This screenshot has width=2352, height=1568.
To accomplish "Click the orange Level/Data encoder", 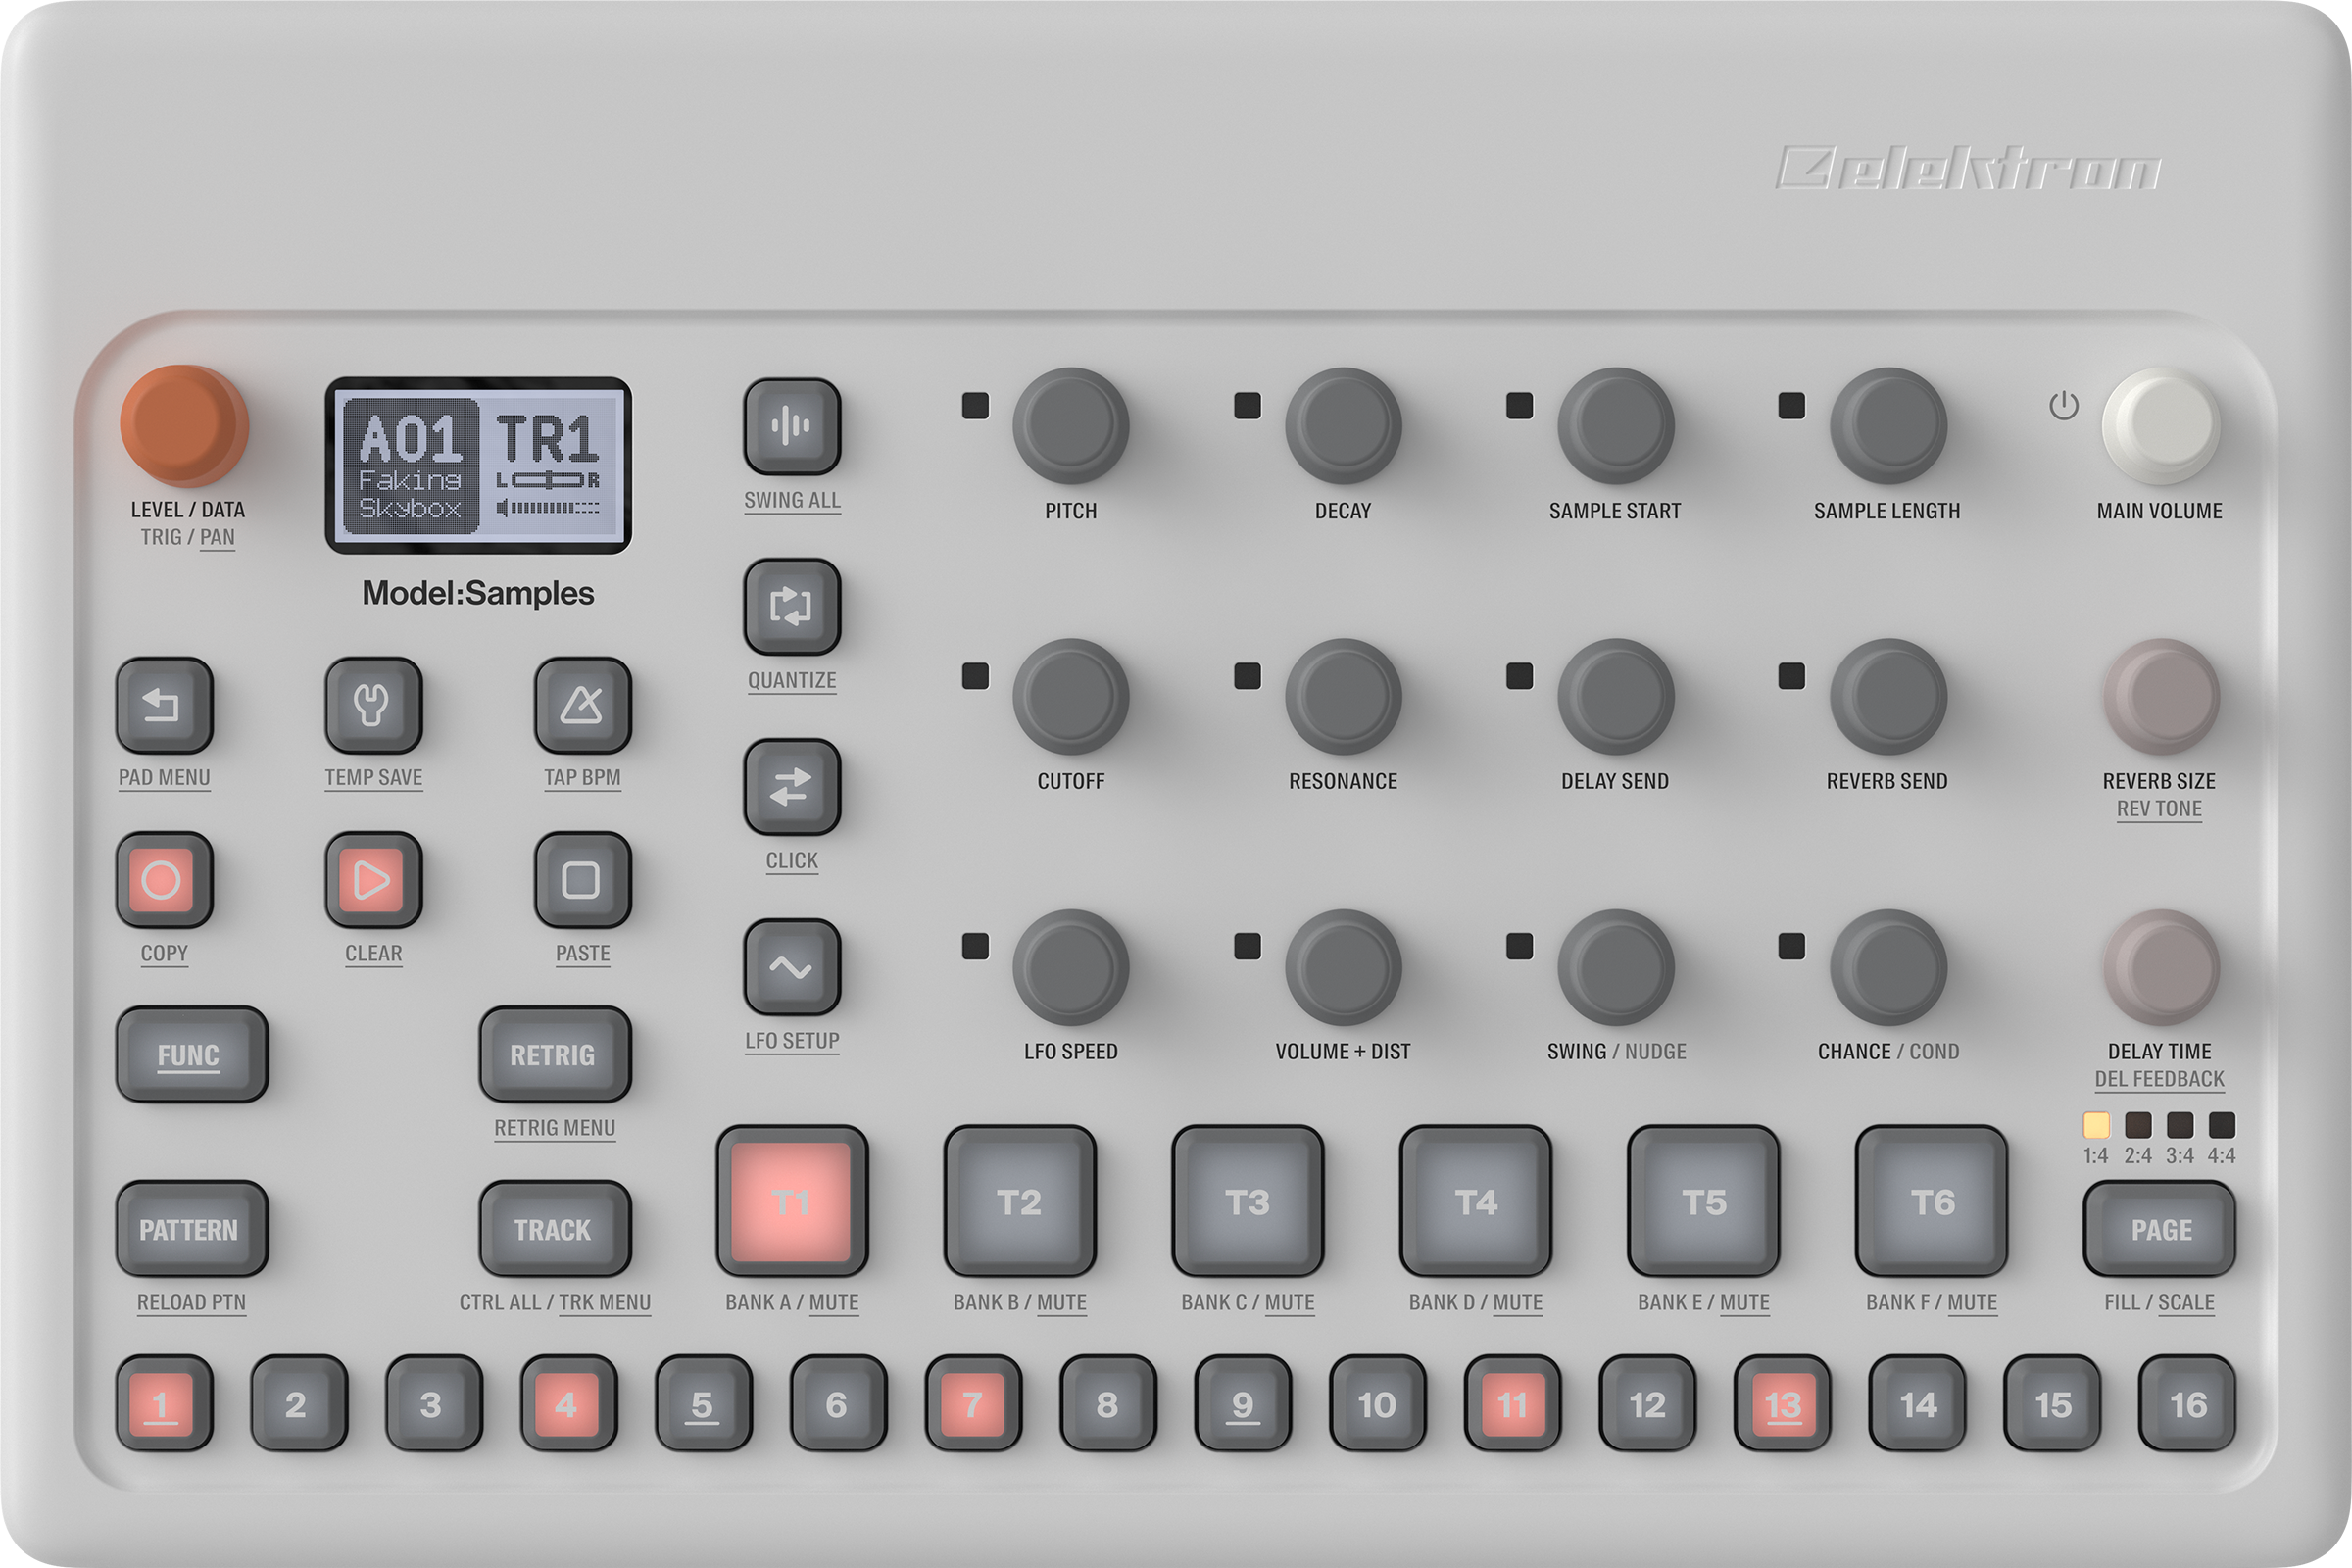I will tap(183, 425).
